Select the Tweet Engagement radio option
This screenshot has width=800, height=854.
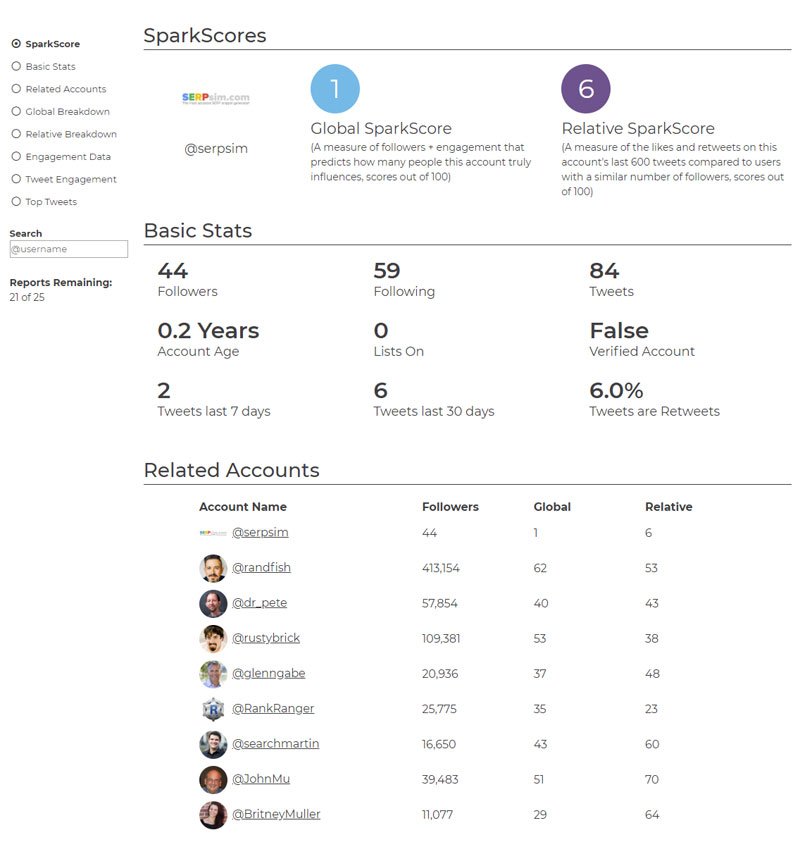[x=16, y=179]
